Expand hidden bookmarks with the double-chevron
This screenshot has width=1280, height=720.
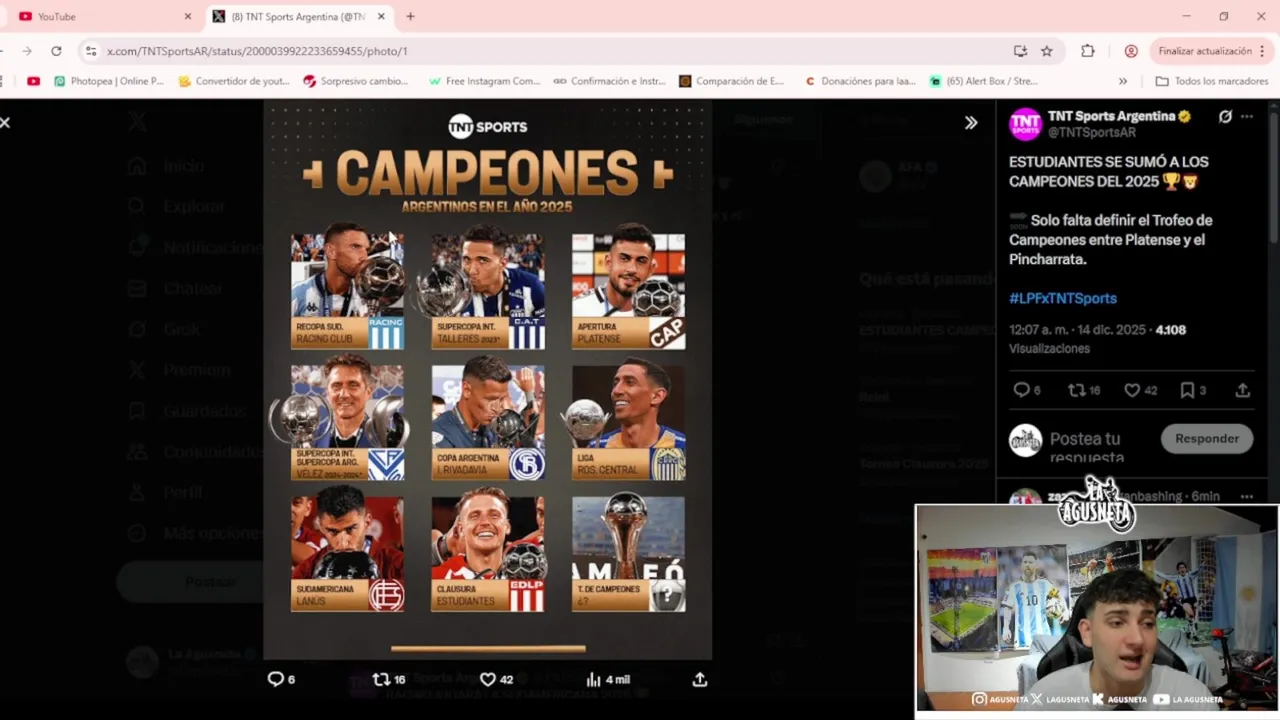click(x=1122, y=81)
